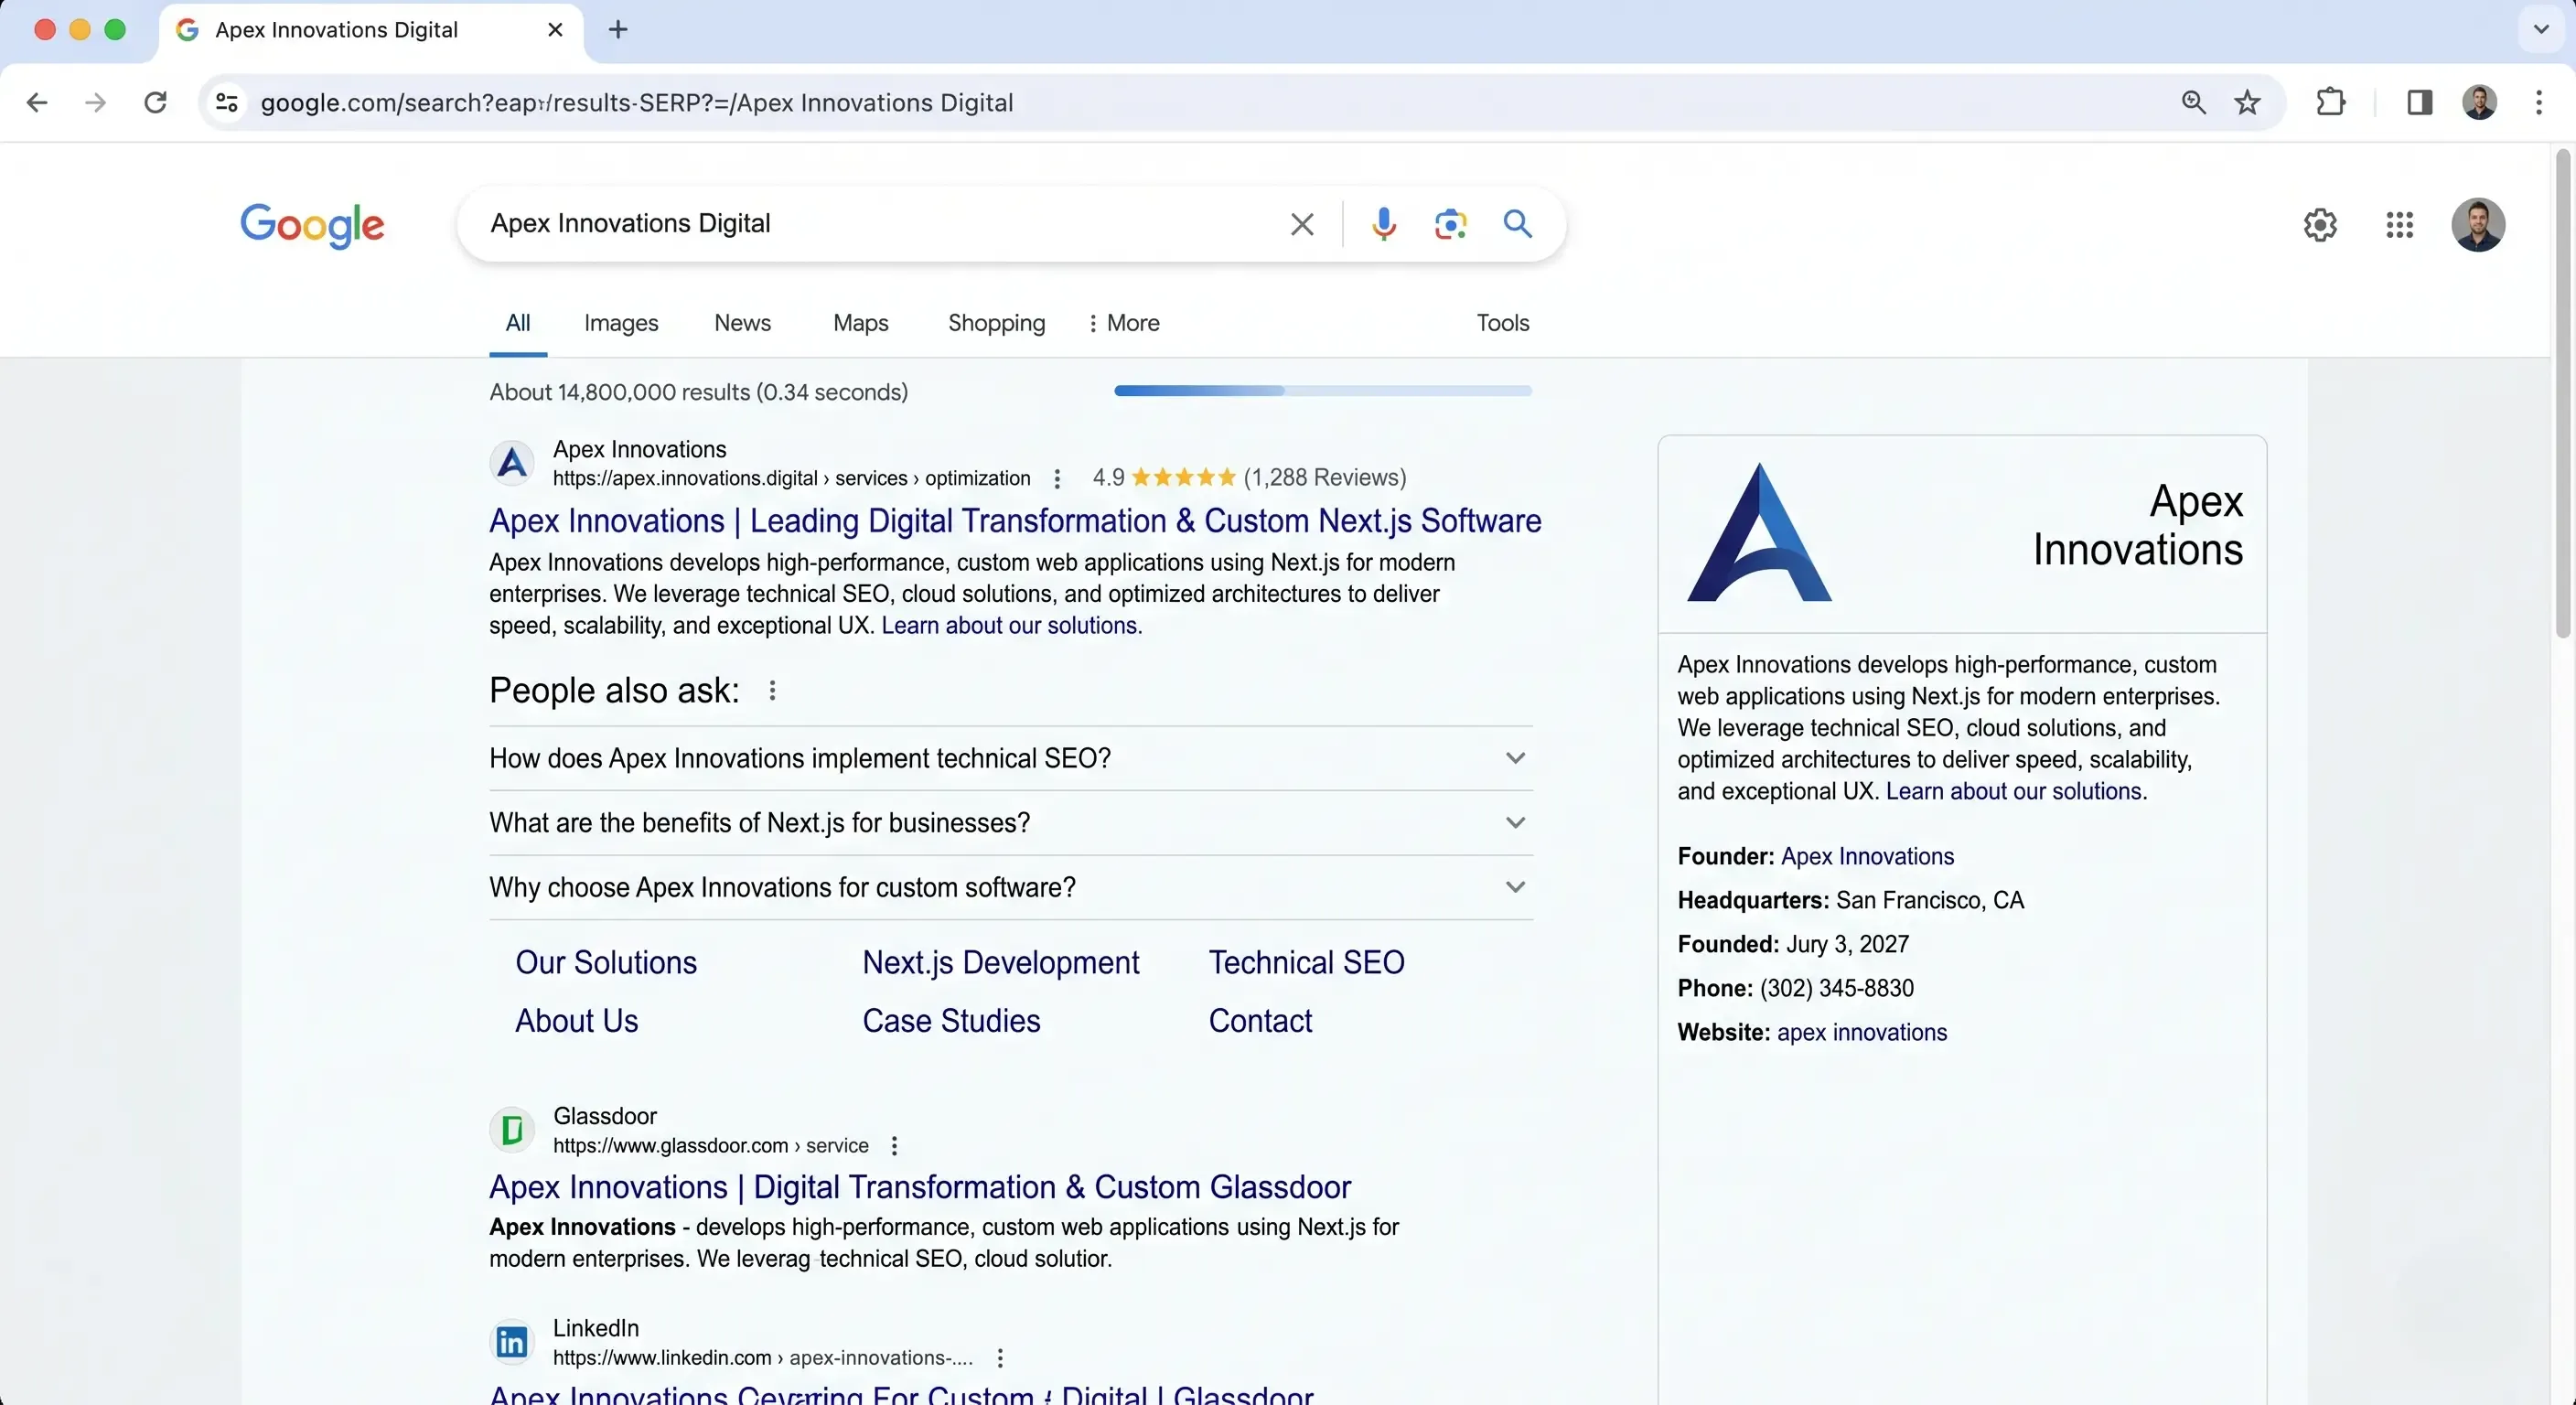Reload the current page
The height and width of the screenshot is (1405, 2576).
155,102
